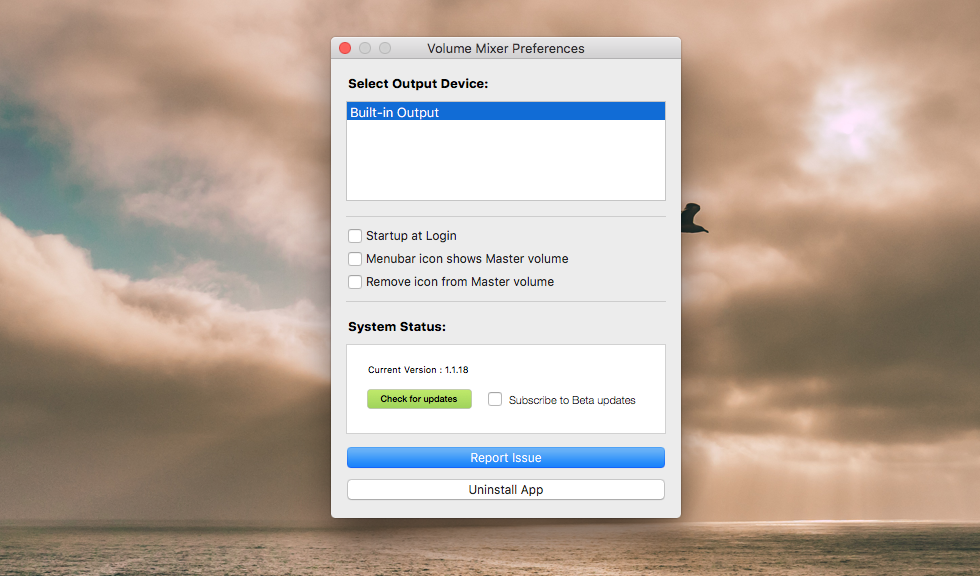Click the Select Output Device heading
Image resolution: width=980 pixels, height=576 pixels.
[x=418, y=84]
